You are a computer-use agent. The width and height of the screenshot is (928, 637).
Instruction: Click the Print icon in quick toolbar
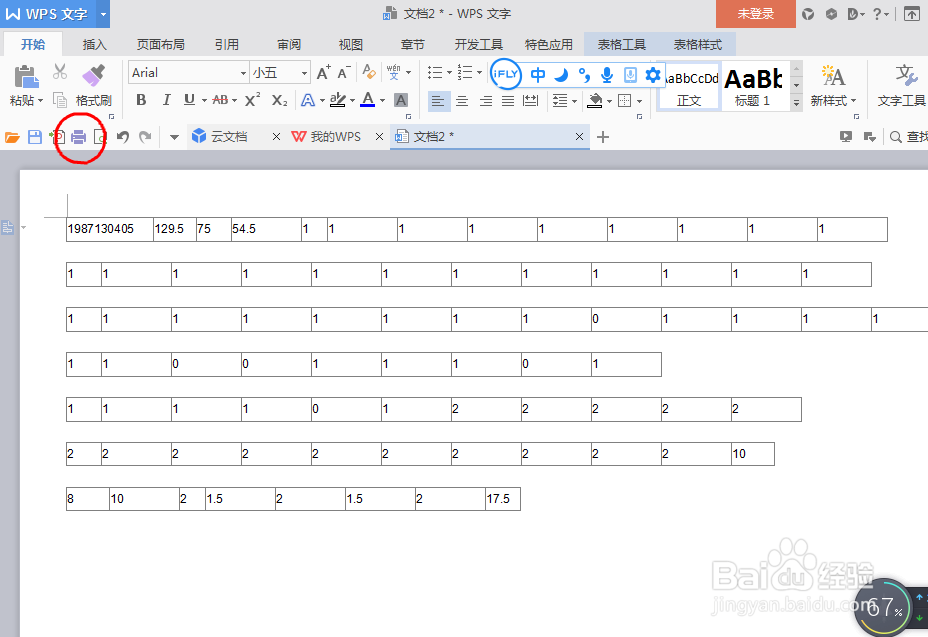[x=79, y=137]
